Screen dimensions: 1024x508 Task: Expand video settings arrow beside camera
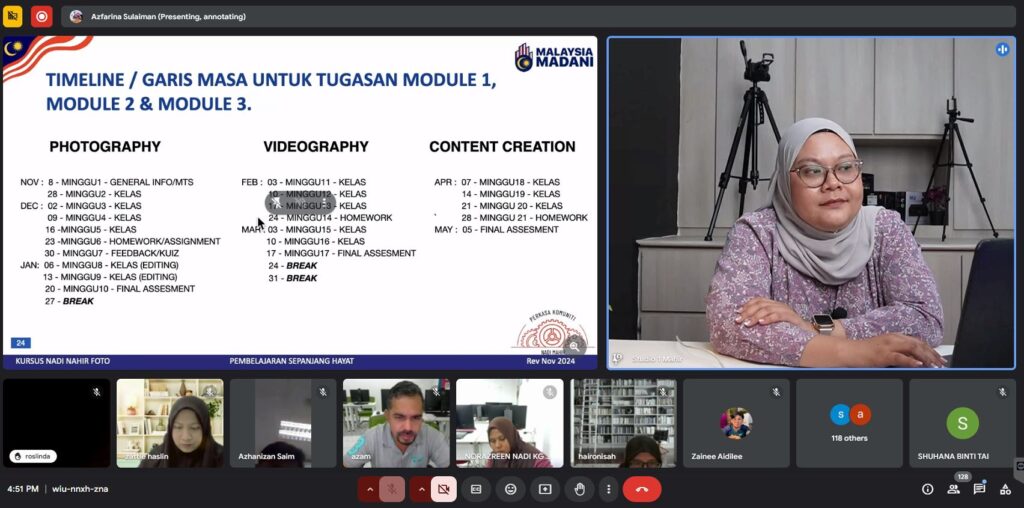(x=421, y=489)
